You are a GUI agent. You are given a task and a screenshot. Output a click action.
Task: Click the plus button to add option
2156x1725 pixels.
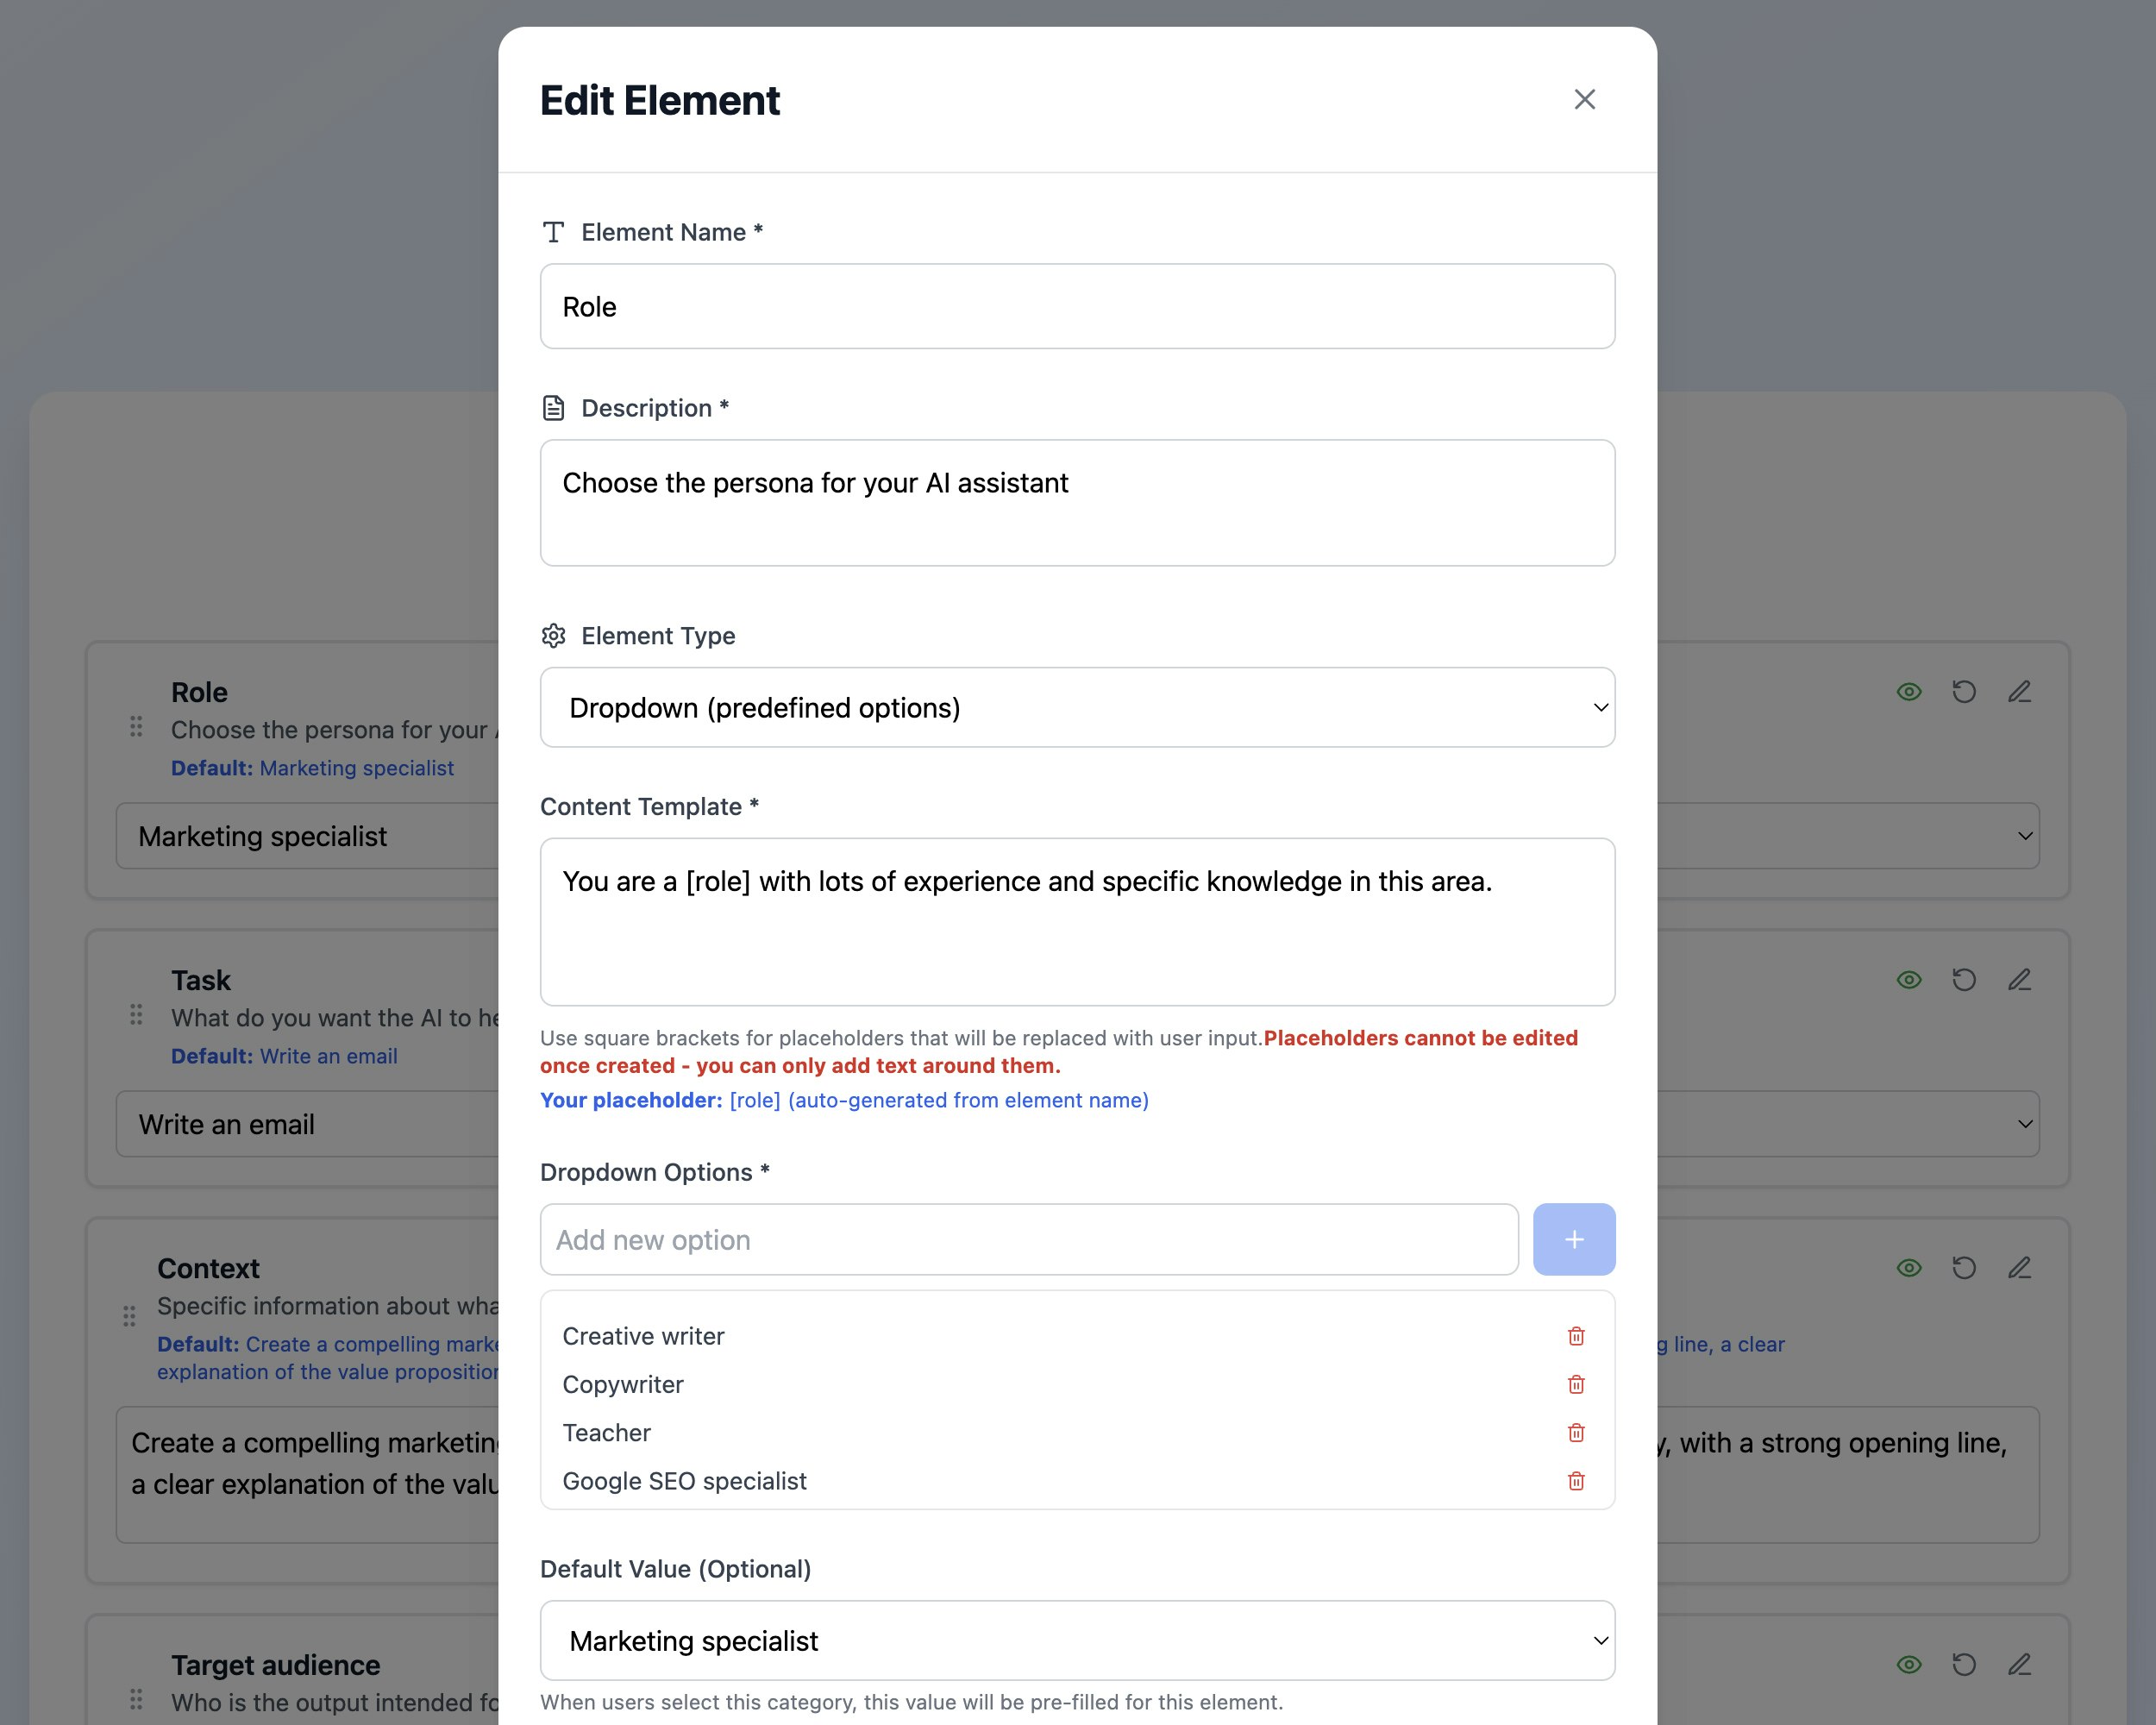click(x=1573, y=1239)
